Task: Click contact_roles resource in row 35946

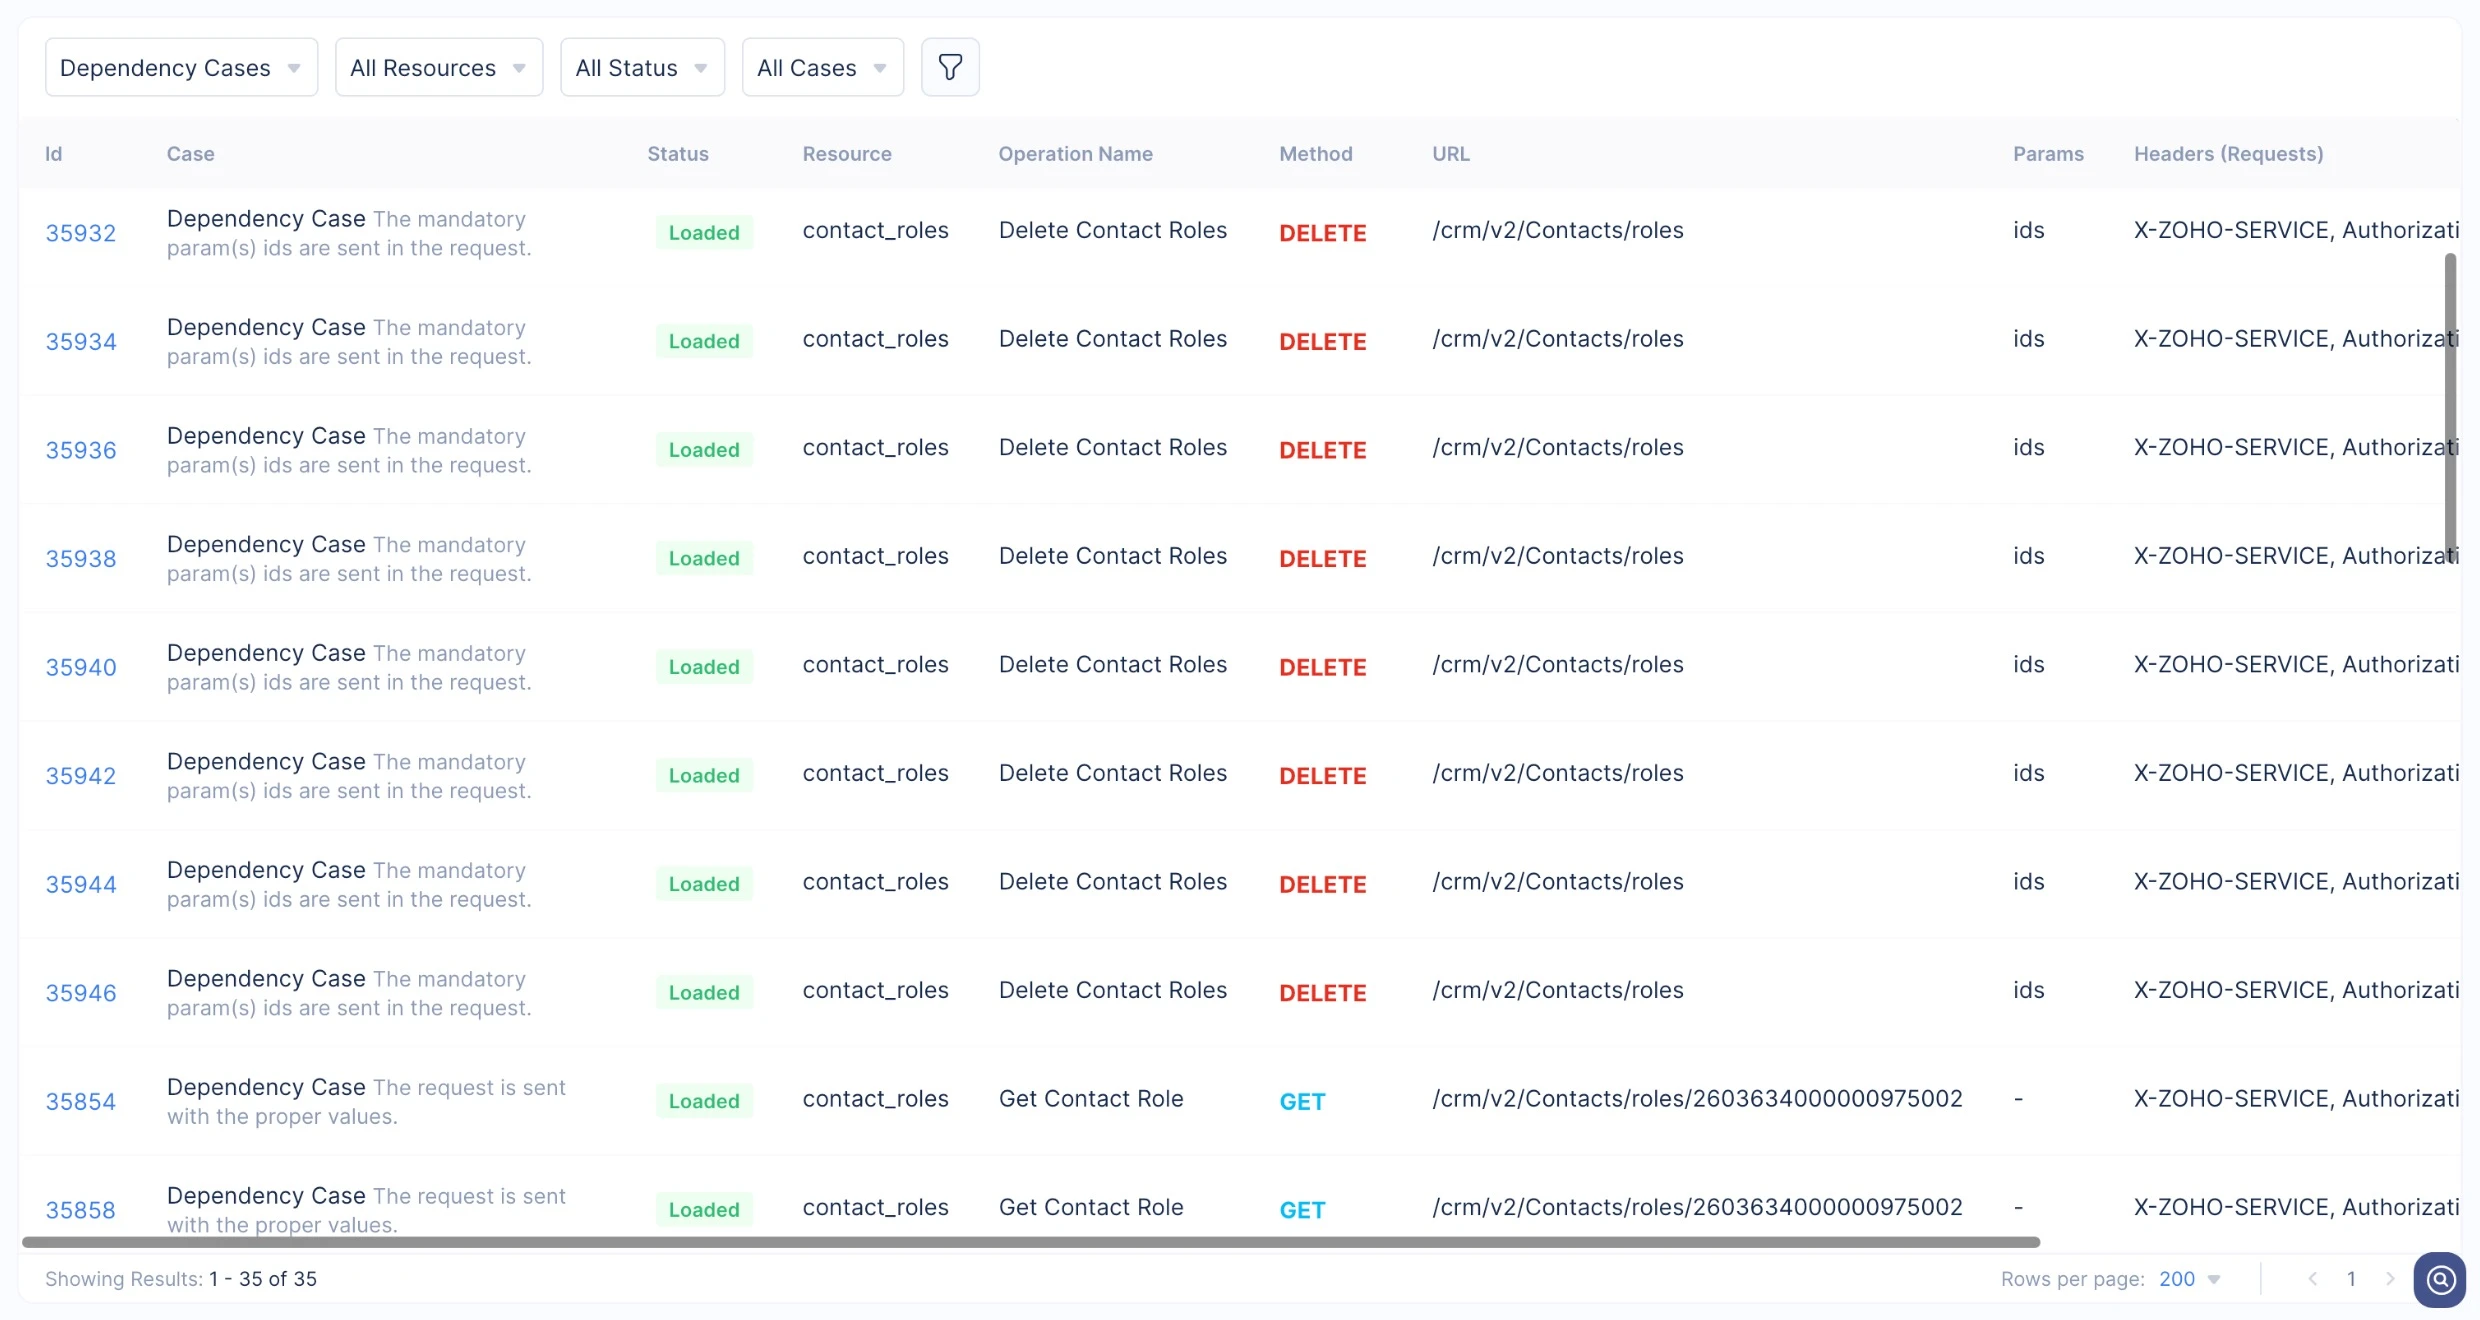Action: click(x=875, y=990)
